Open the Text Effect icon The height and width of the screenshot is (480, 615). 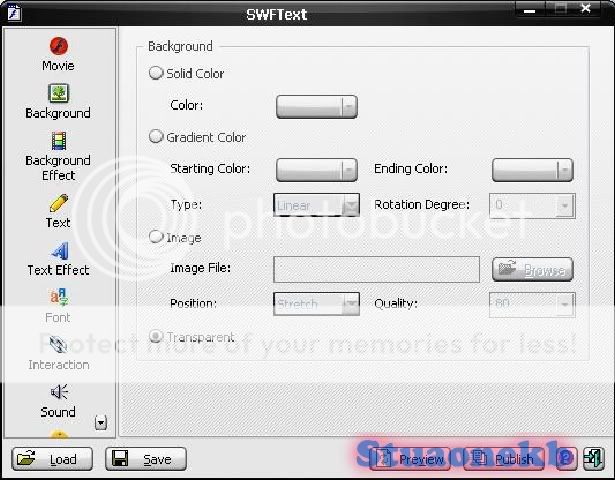click(x=60, y=251)
